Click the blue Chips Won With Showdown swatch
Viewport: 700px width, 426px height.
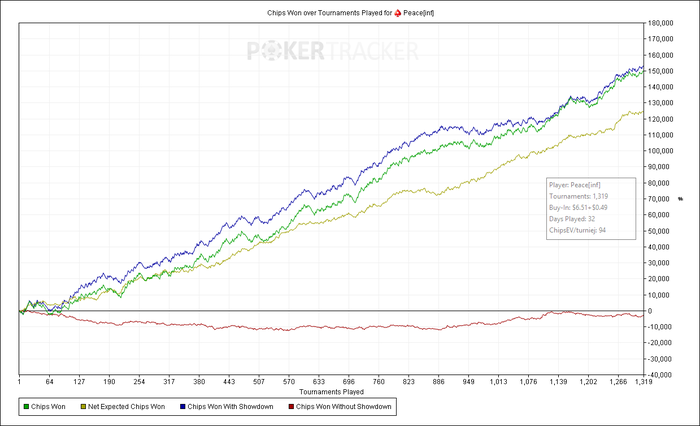pos(183,407)
